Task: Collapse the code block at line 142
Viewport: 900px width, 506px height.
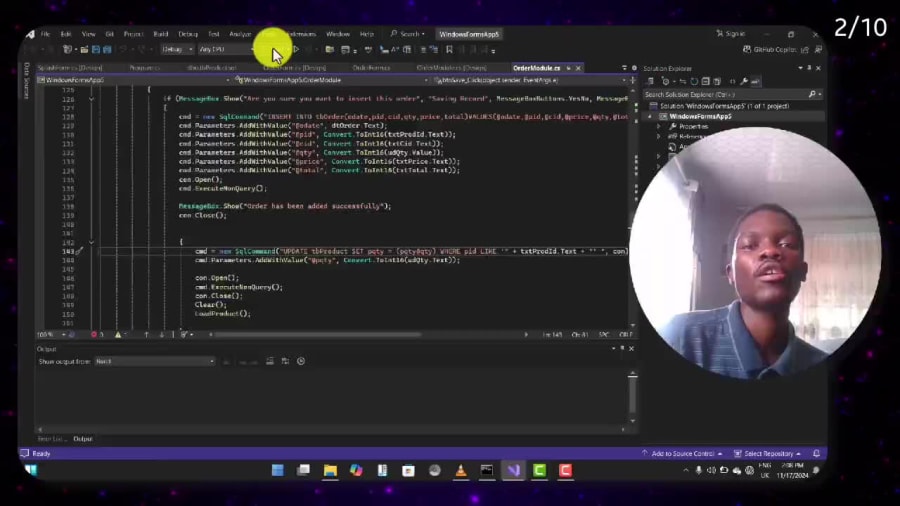Action: click(x=91, y=242)
